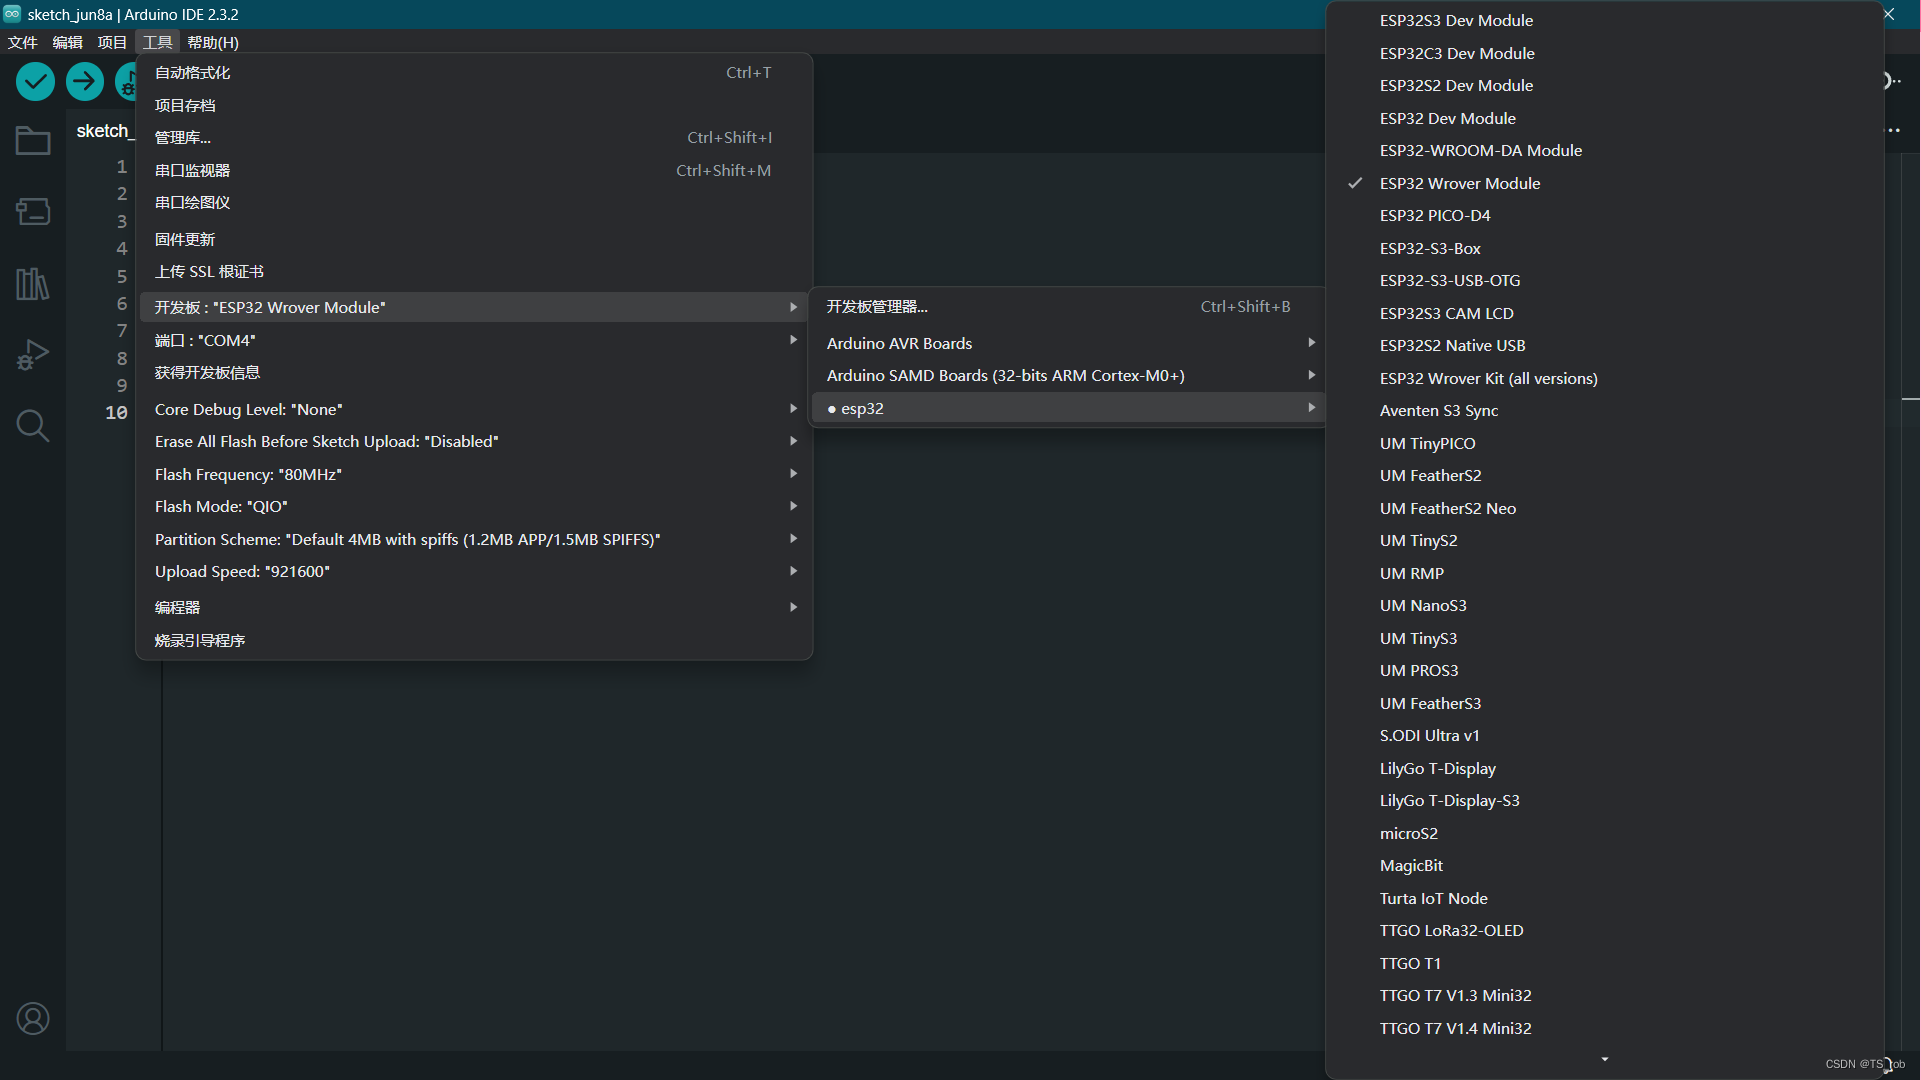This screenshot has height=1080, width=1921.
Task: Click the Verify checkmark button
Action: click(x=35, y=81)
